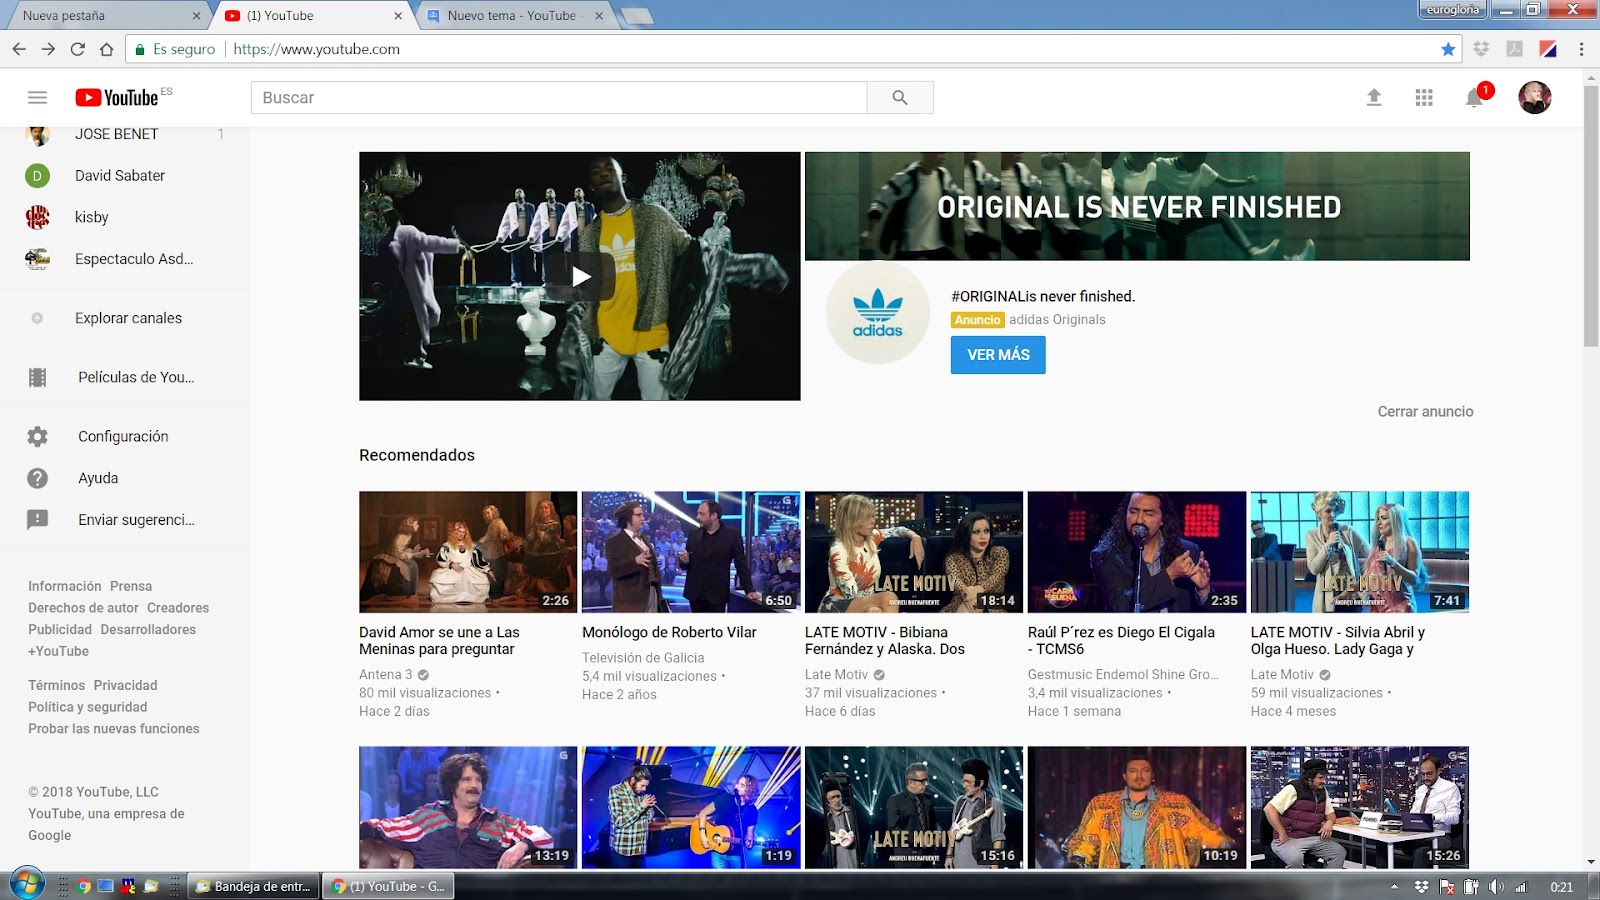Screen dimensions: 1600x900
Task: Click the Películas de YouTube film icon
Action: click(x=37, y=377)
